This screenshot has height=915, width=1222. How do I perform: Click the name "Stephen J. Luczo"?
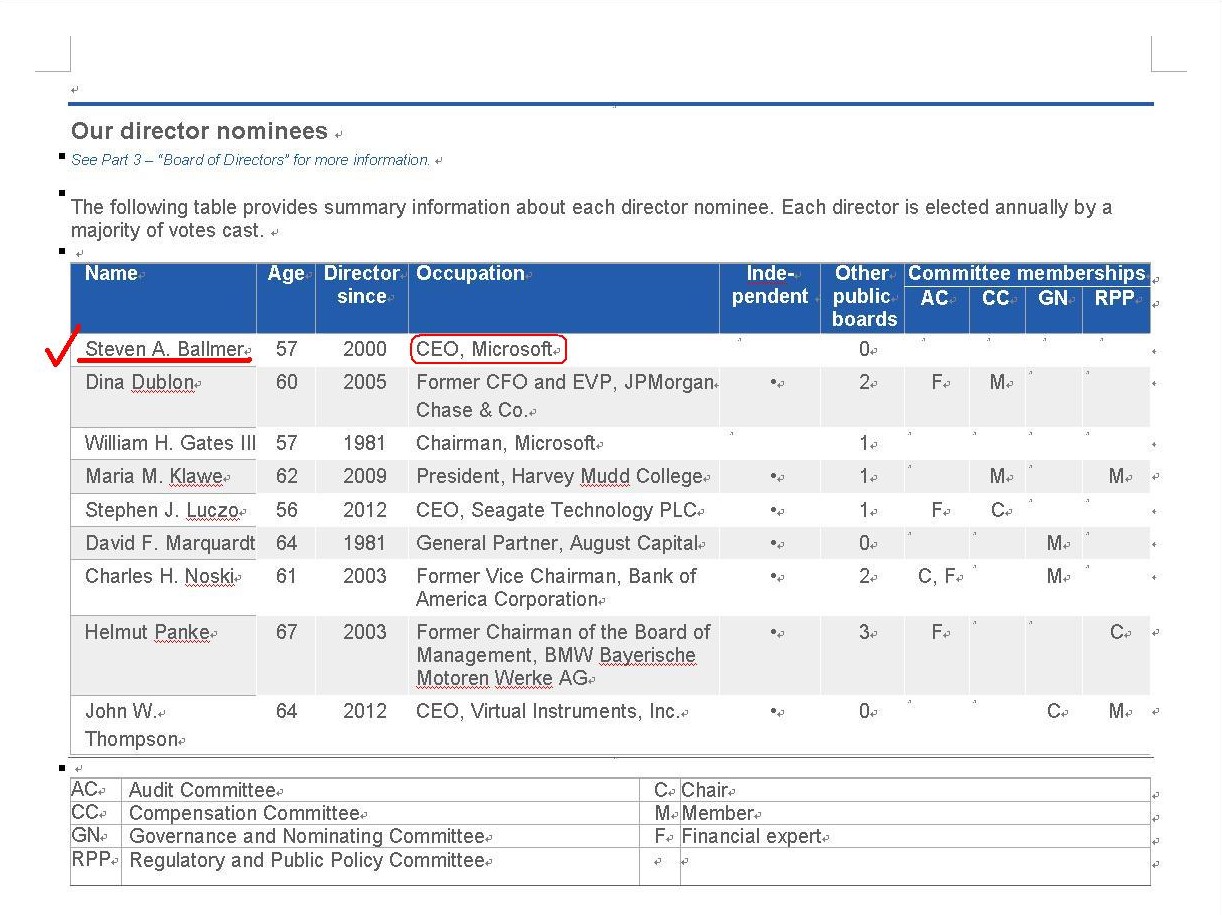(162, 510)
